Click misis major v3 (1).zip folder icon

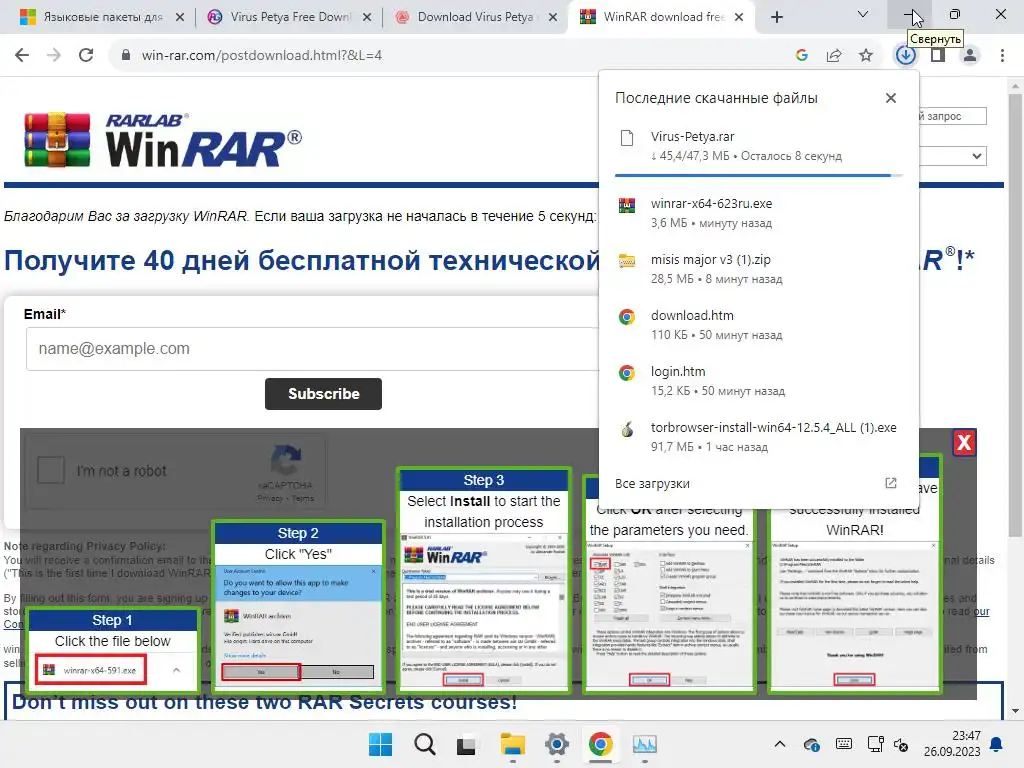click(x=626, y=261)
